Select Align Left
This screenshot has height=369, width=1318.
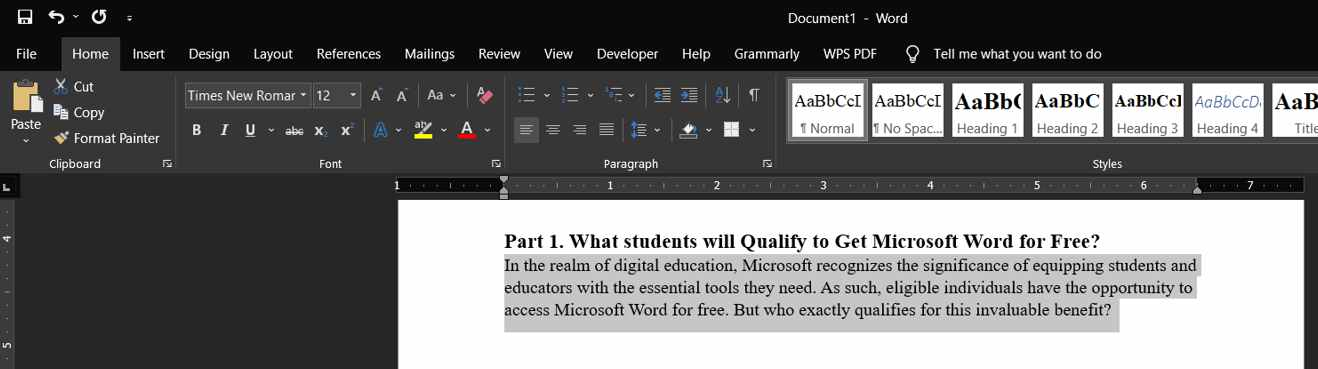click(526, 130)
